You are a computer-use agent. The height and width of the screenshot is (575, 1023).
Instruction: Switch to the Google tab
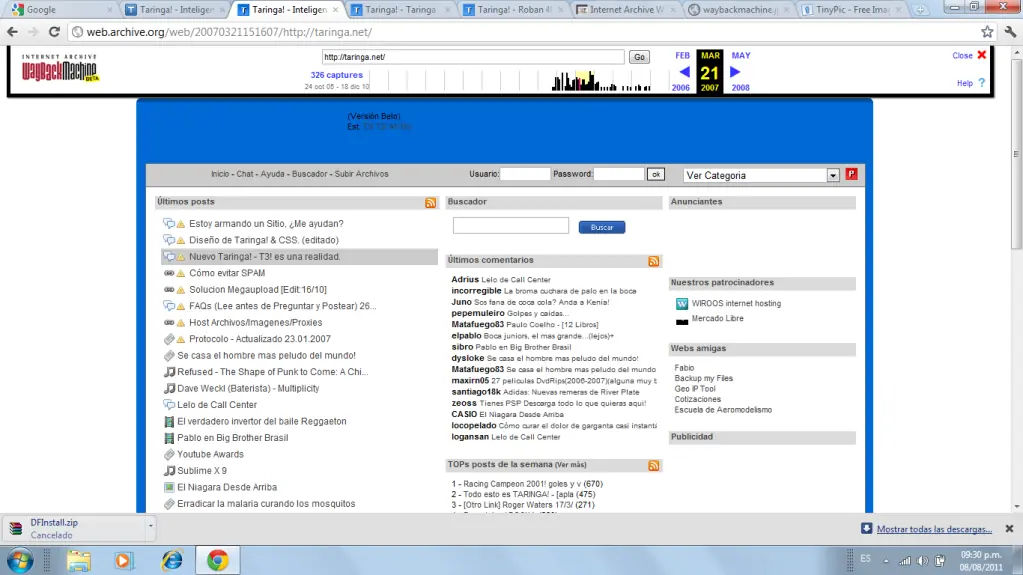[x=61, y=10]
